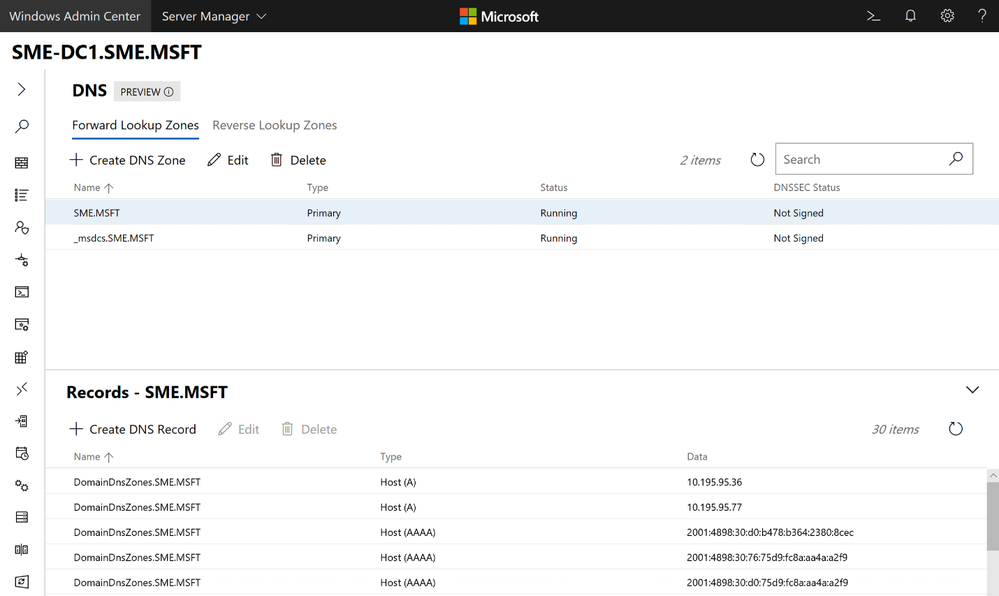This screenshot has width=999, height=596.
Task: Click Delete for the selected zone
Action: [x=298, y=160]
